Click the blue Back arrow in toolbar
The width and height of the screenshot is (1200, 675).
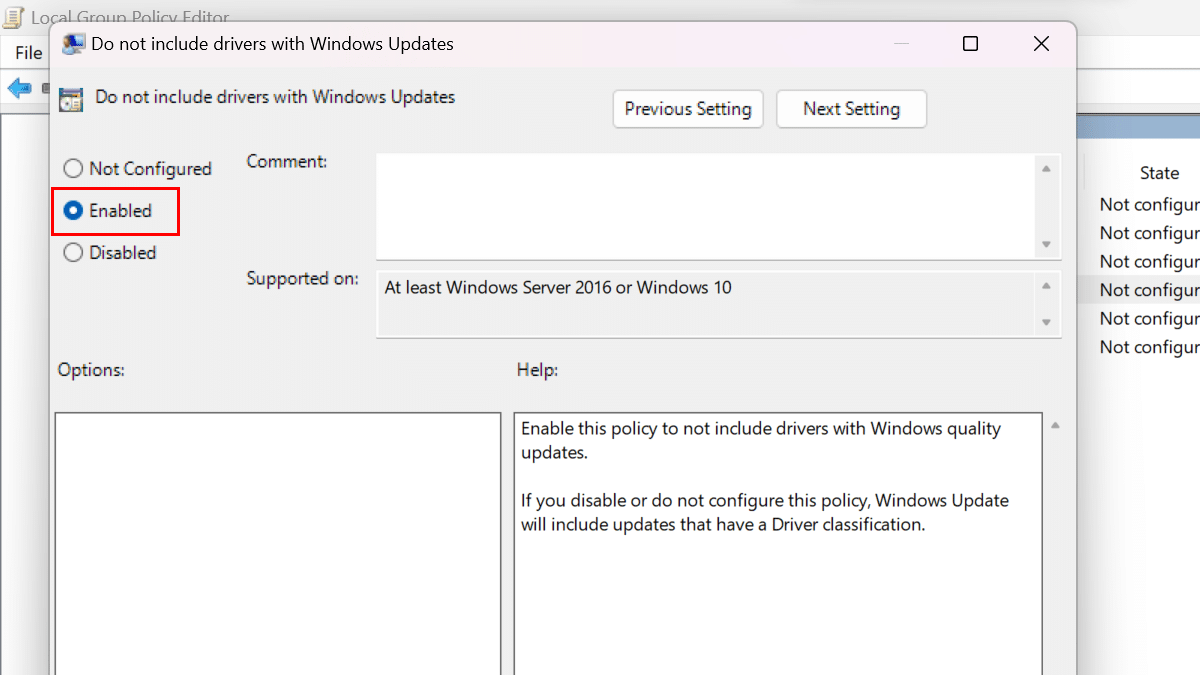pos(19,88)
